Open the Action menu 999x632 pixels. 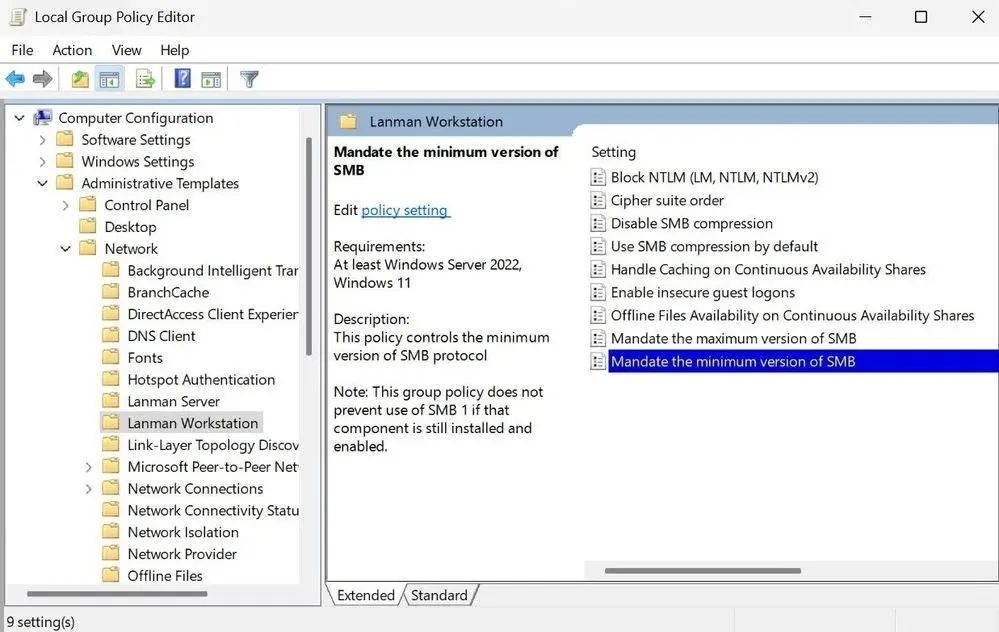pyautogui.click(x=72, y=50)
